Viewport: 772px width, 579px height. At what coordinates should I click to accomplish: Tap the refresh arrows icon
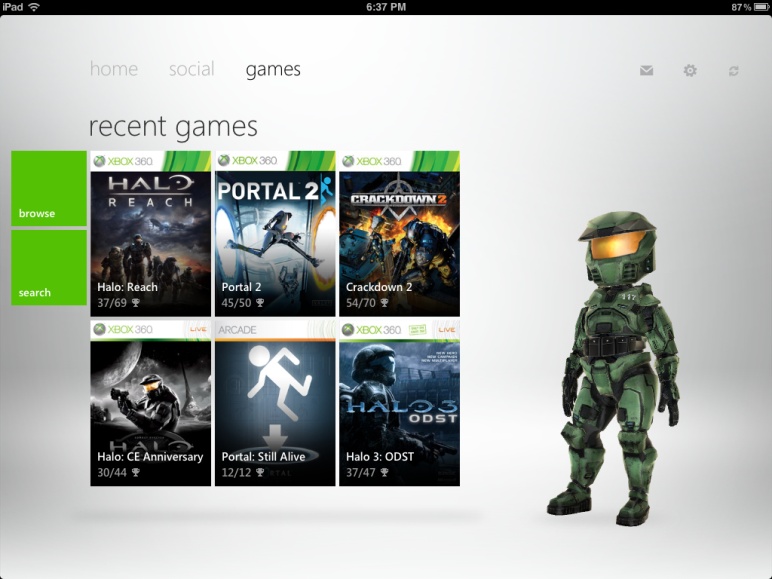click(734, 71)
